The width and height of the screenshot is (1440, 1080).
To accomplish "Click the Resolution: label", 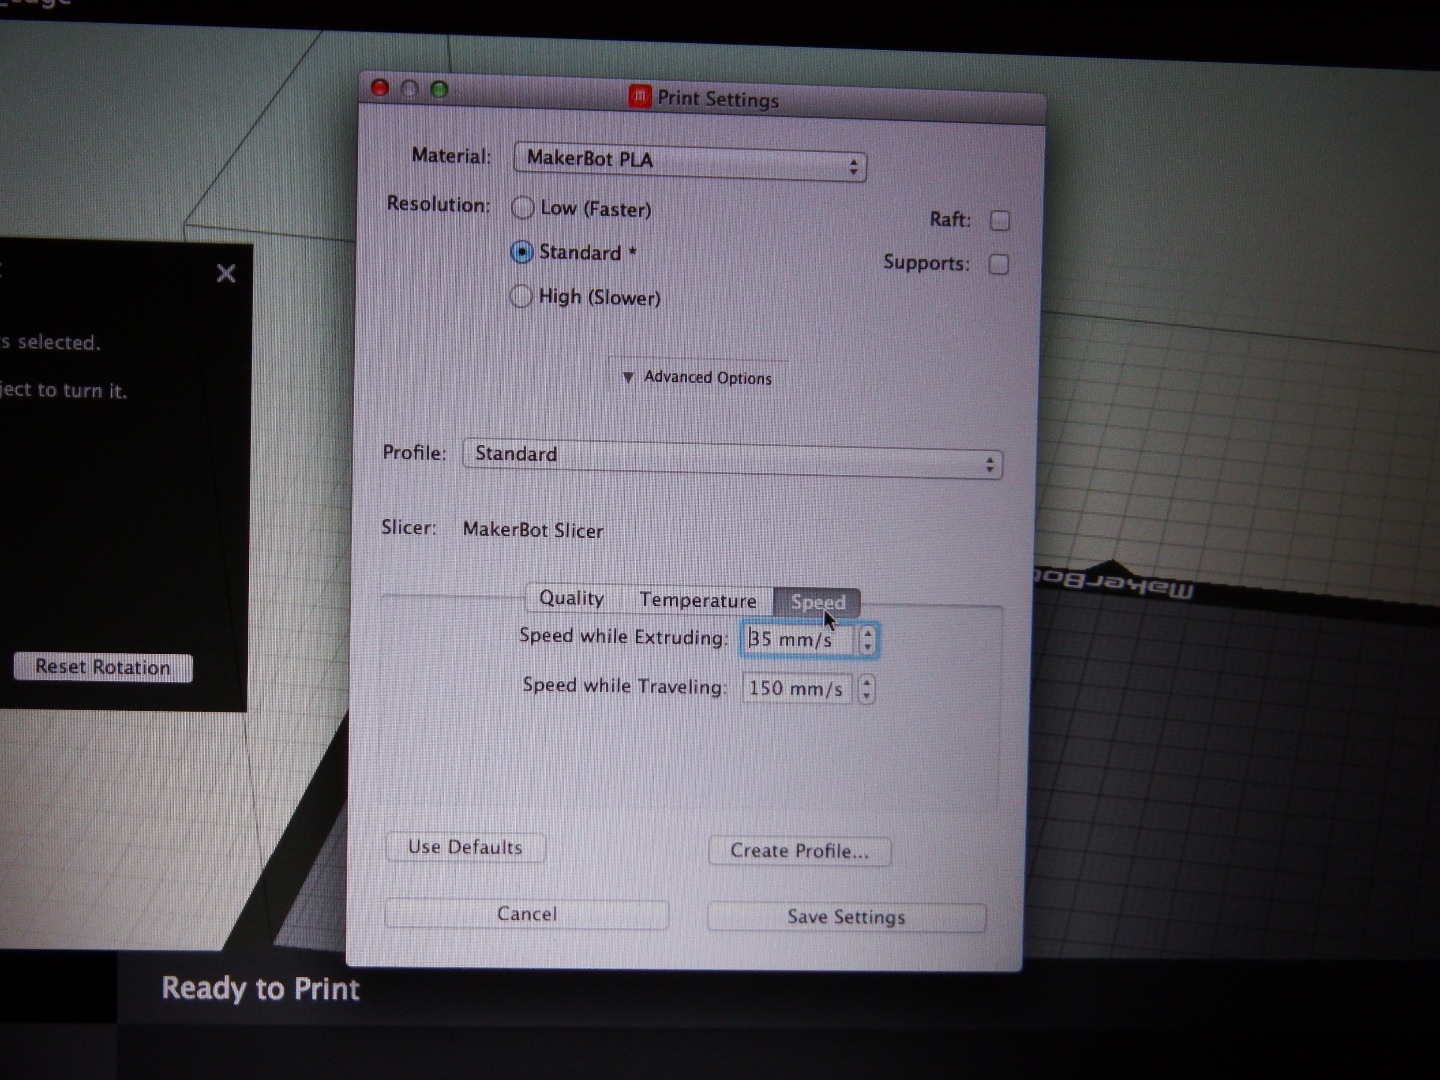I will pyautogui.click(x=439, y=204).
